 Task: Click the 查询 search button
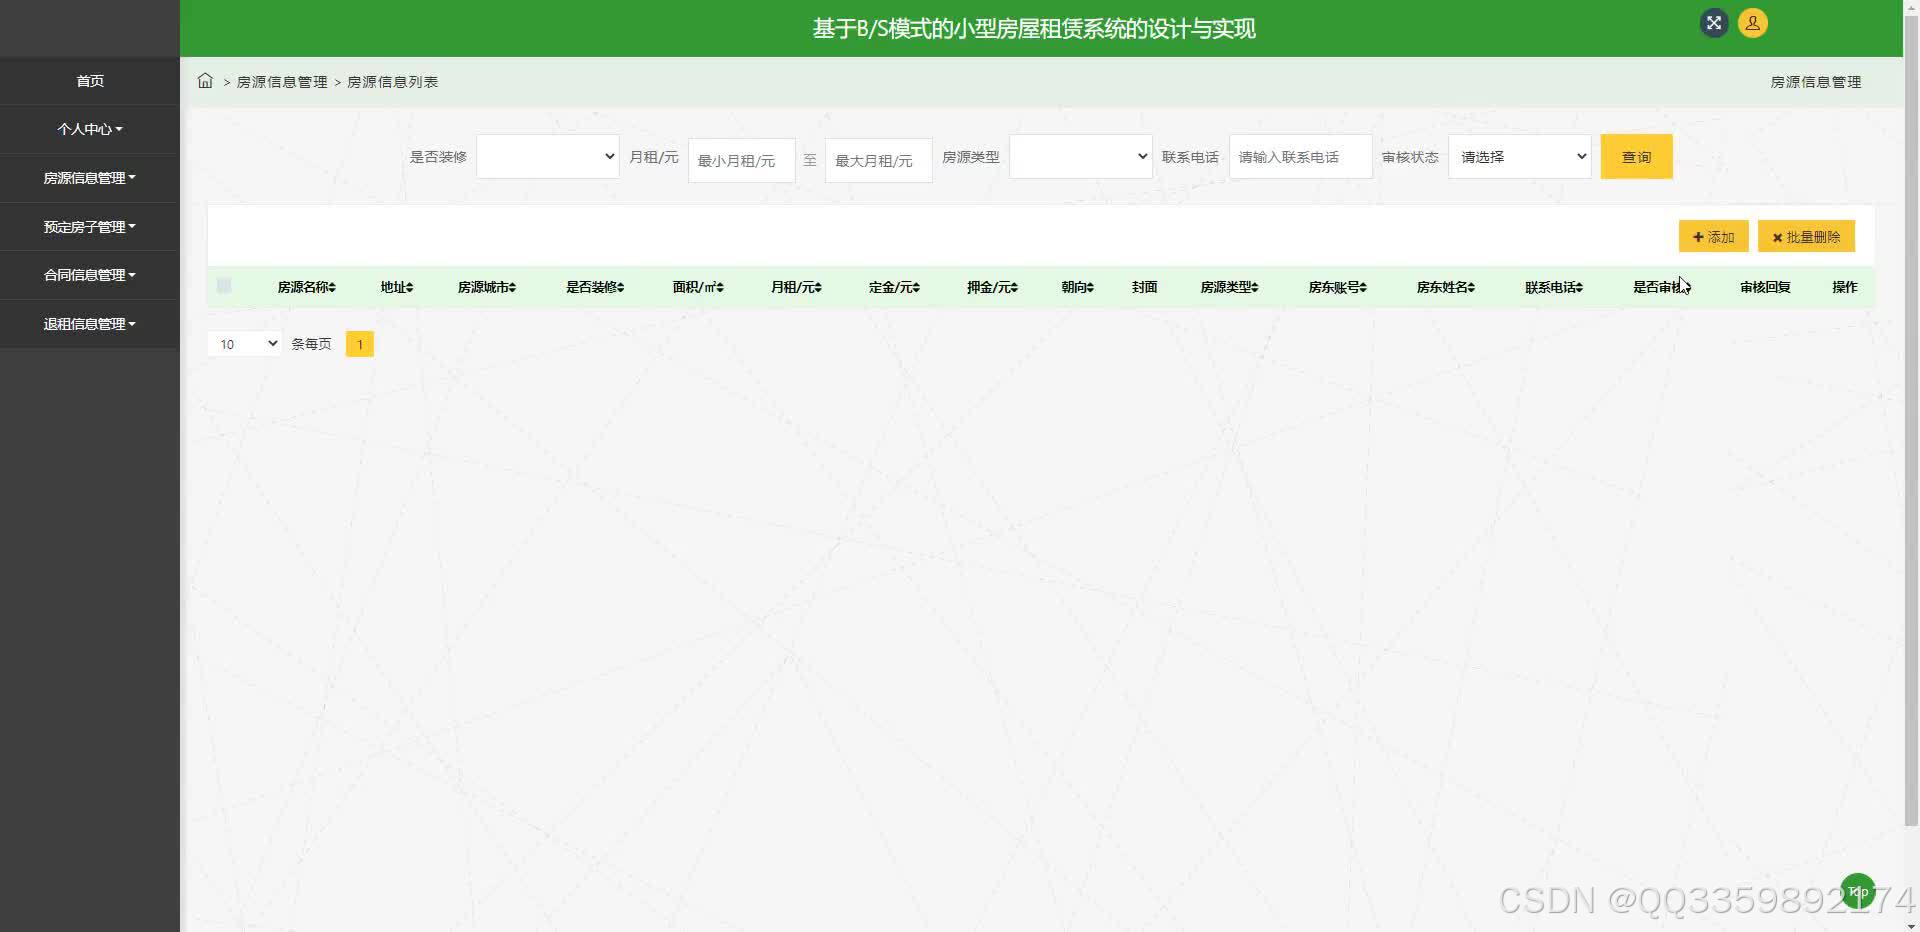1637,157
